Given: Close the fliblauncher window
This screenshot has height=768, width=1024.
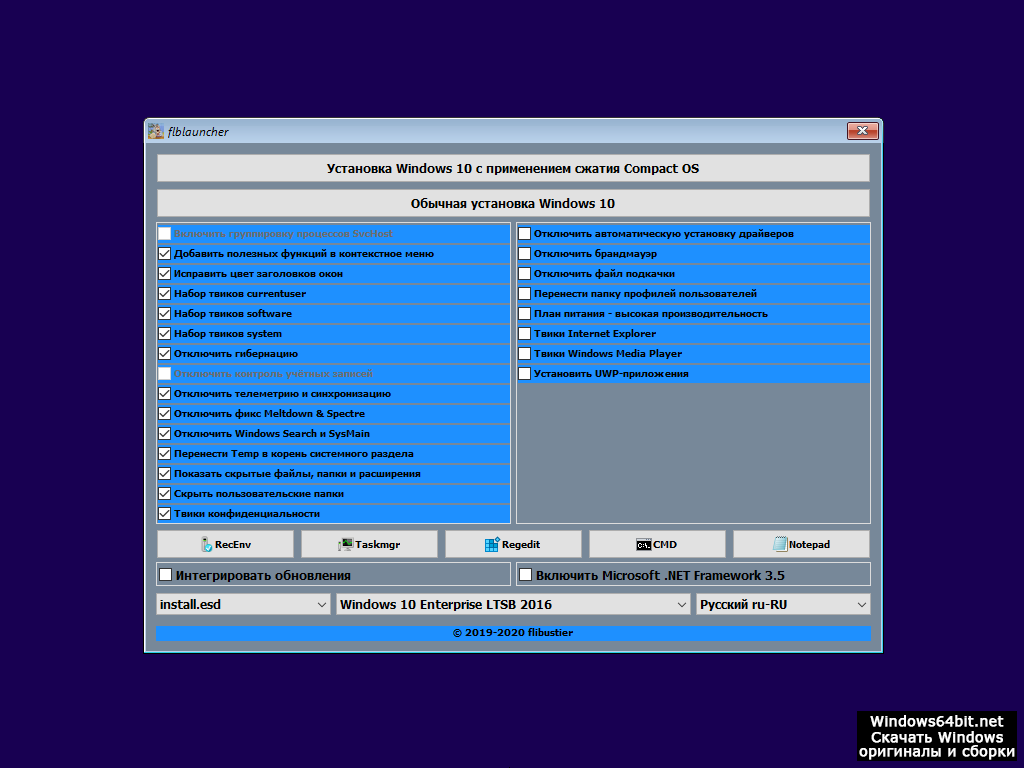Looking at the screenshot, I should (862, 131).
